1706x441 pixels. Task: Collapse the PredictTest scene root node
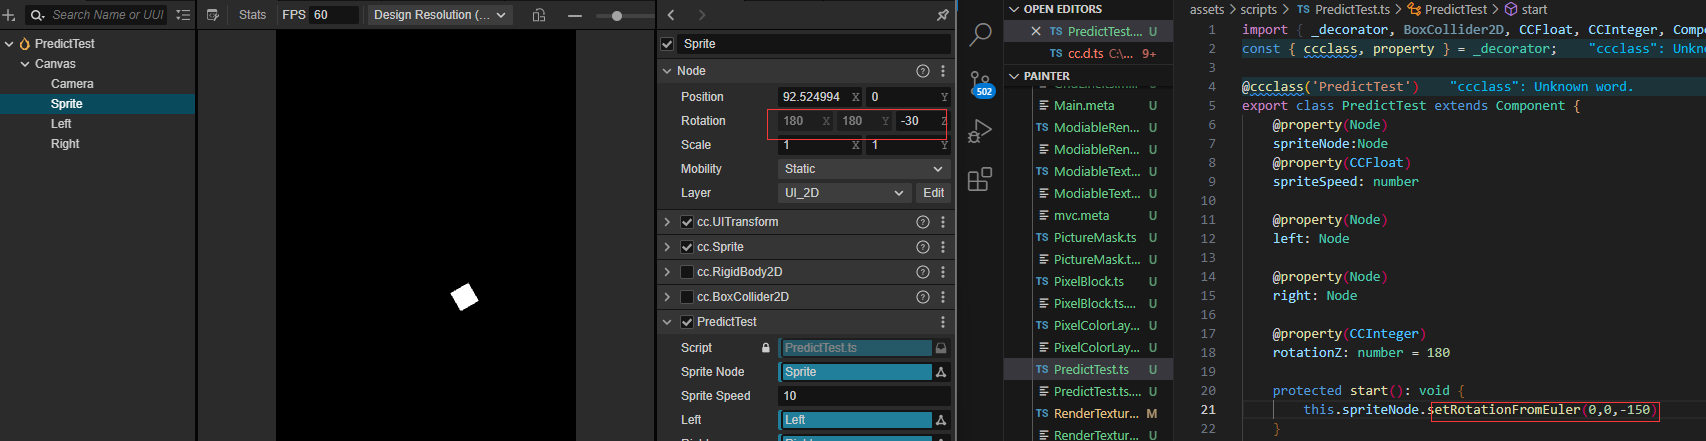coord(9,44)
